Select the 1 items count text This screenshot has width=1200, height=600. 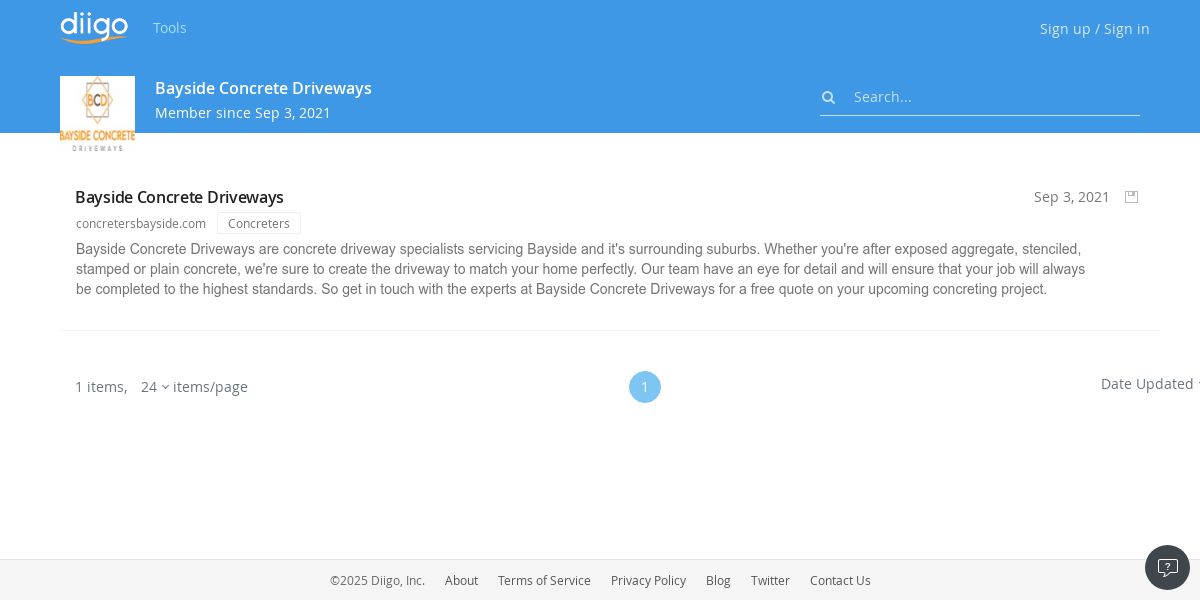click(101, 387)
